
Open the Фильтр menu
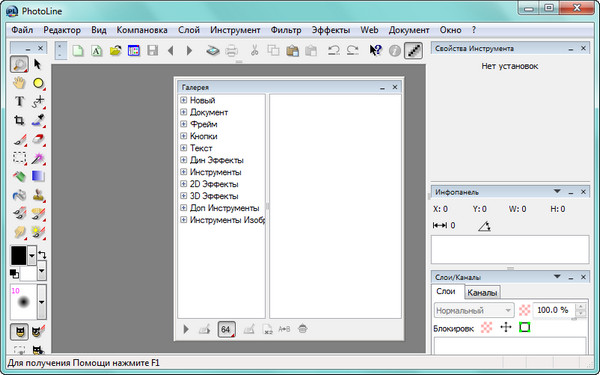pos(285,30)
